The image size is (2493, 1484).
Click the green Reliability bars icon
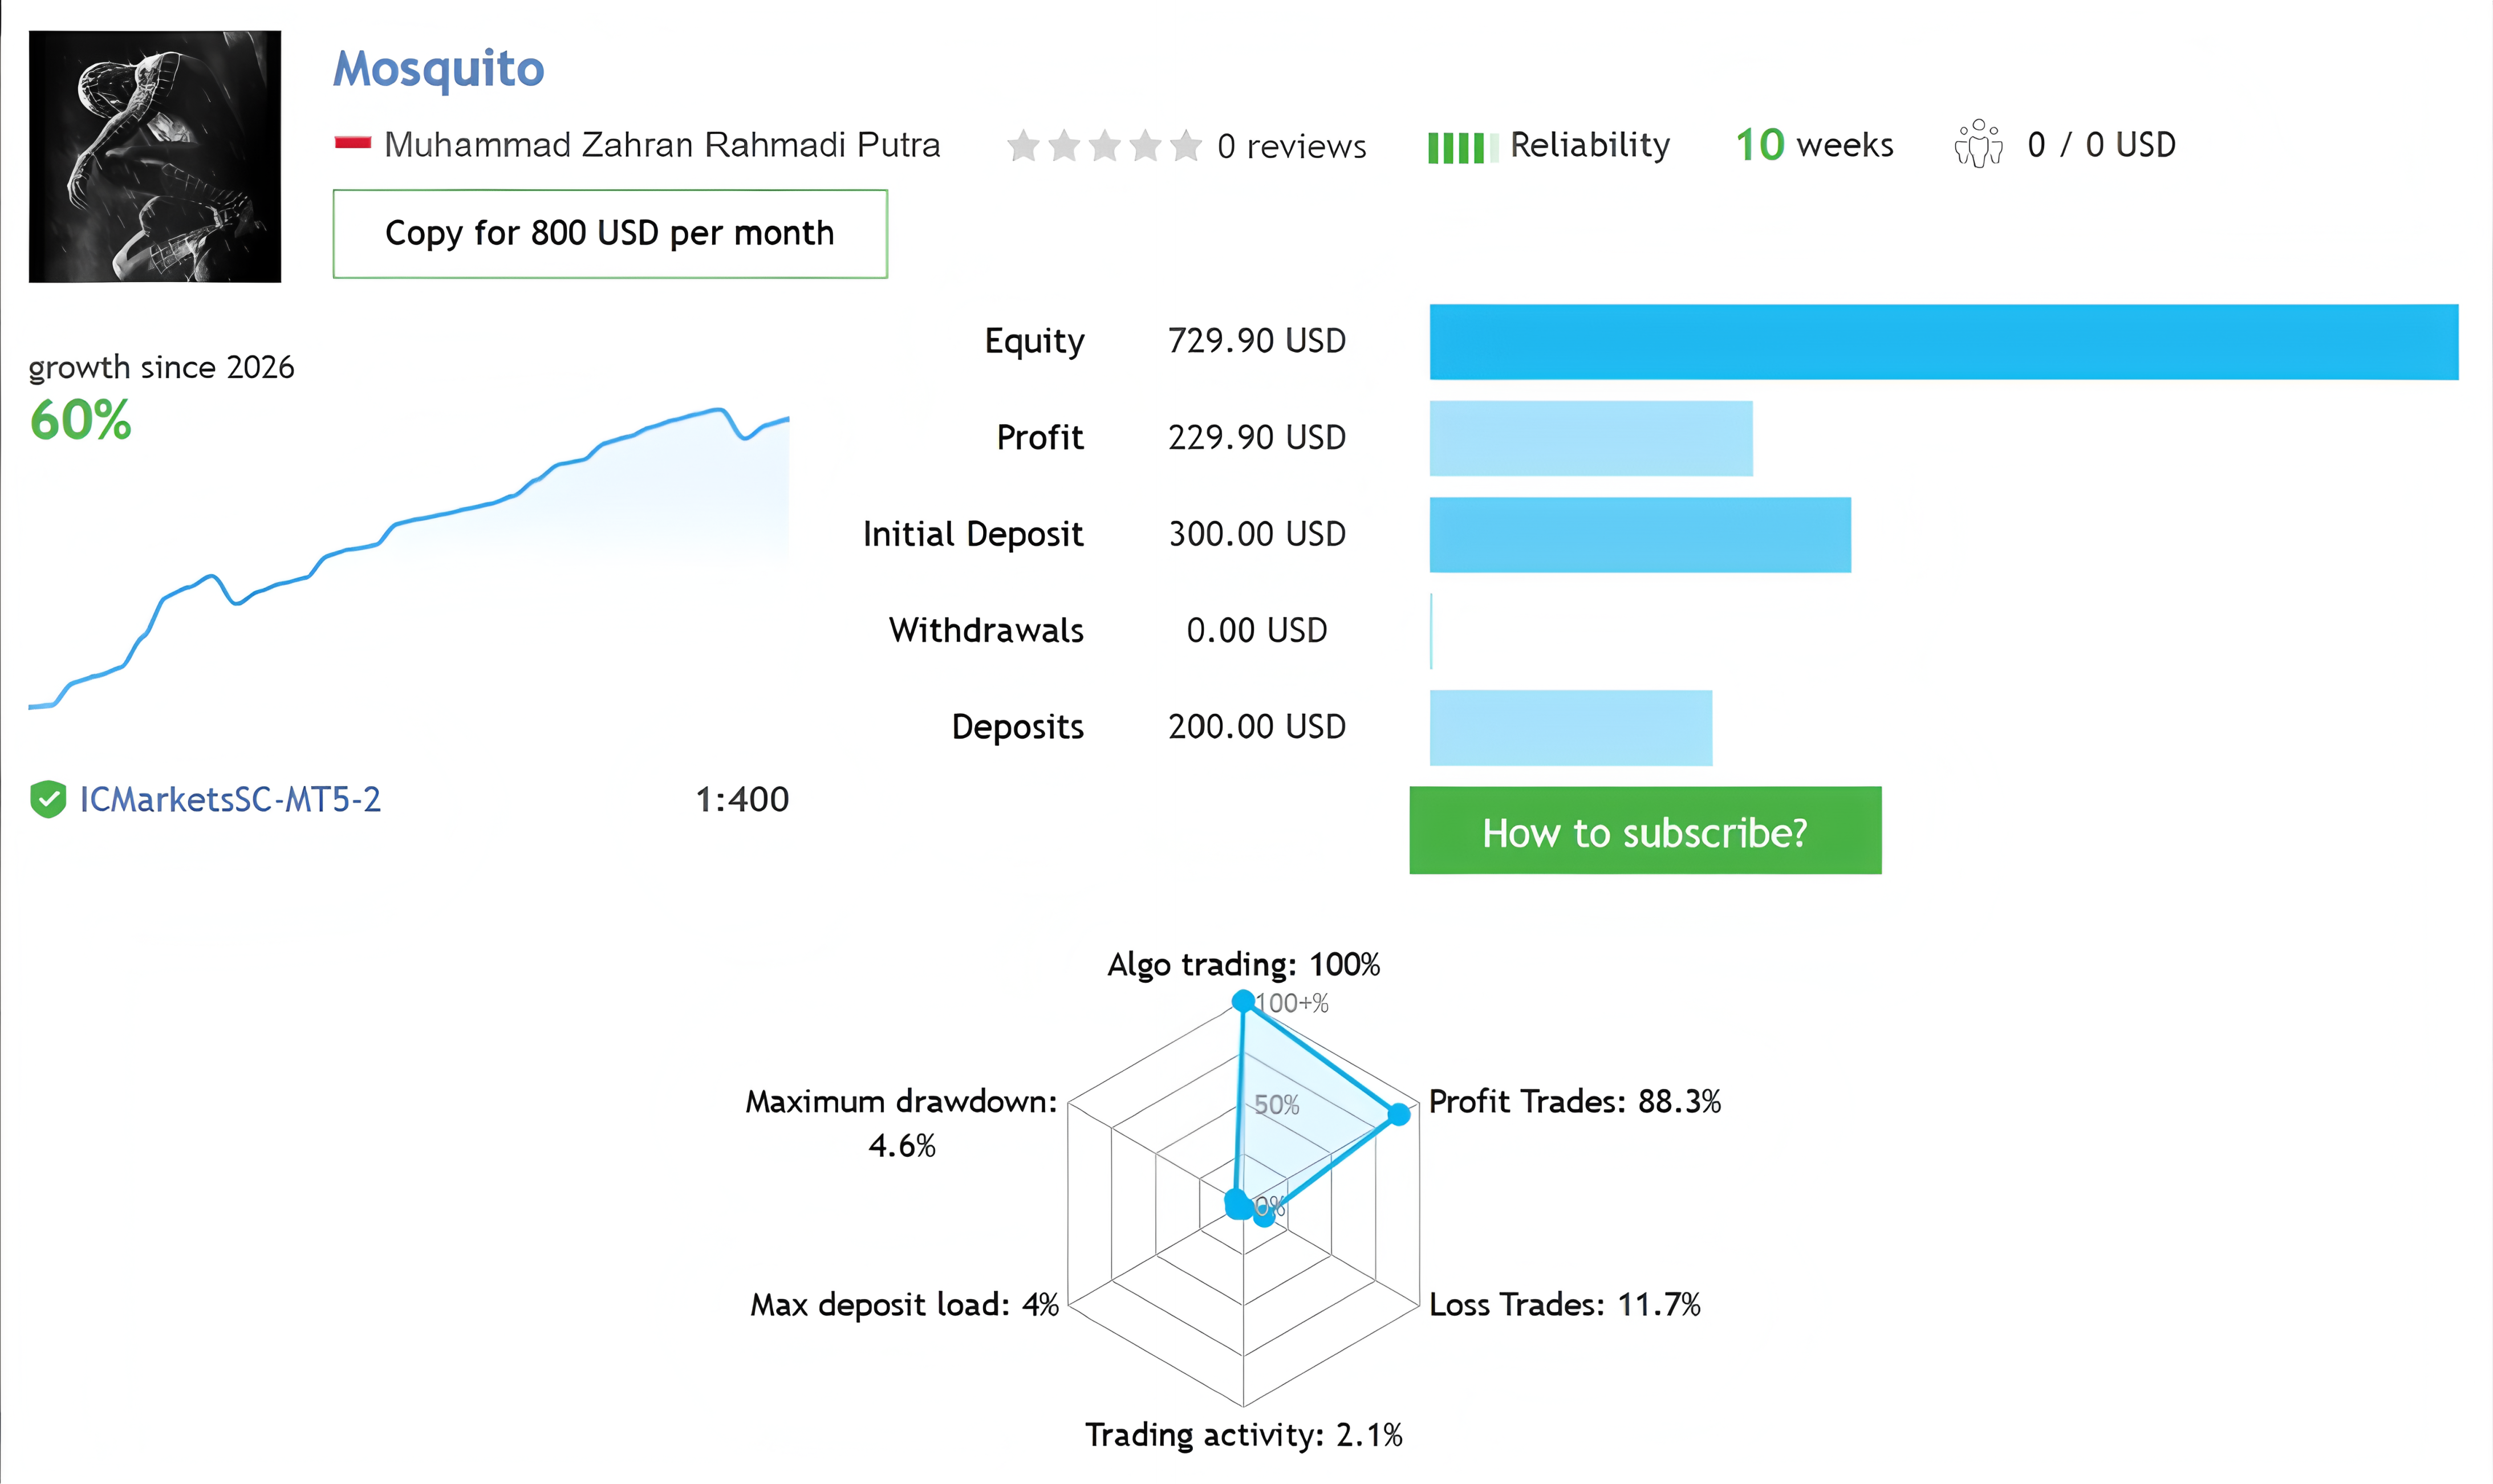click(x=1463, y=148)
